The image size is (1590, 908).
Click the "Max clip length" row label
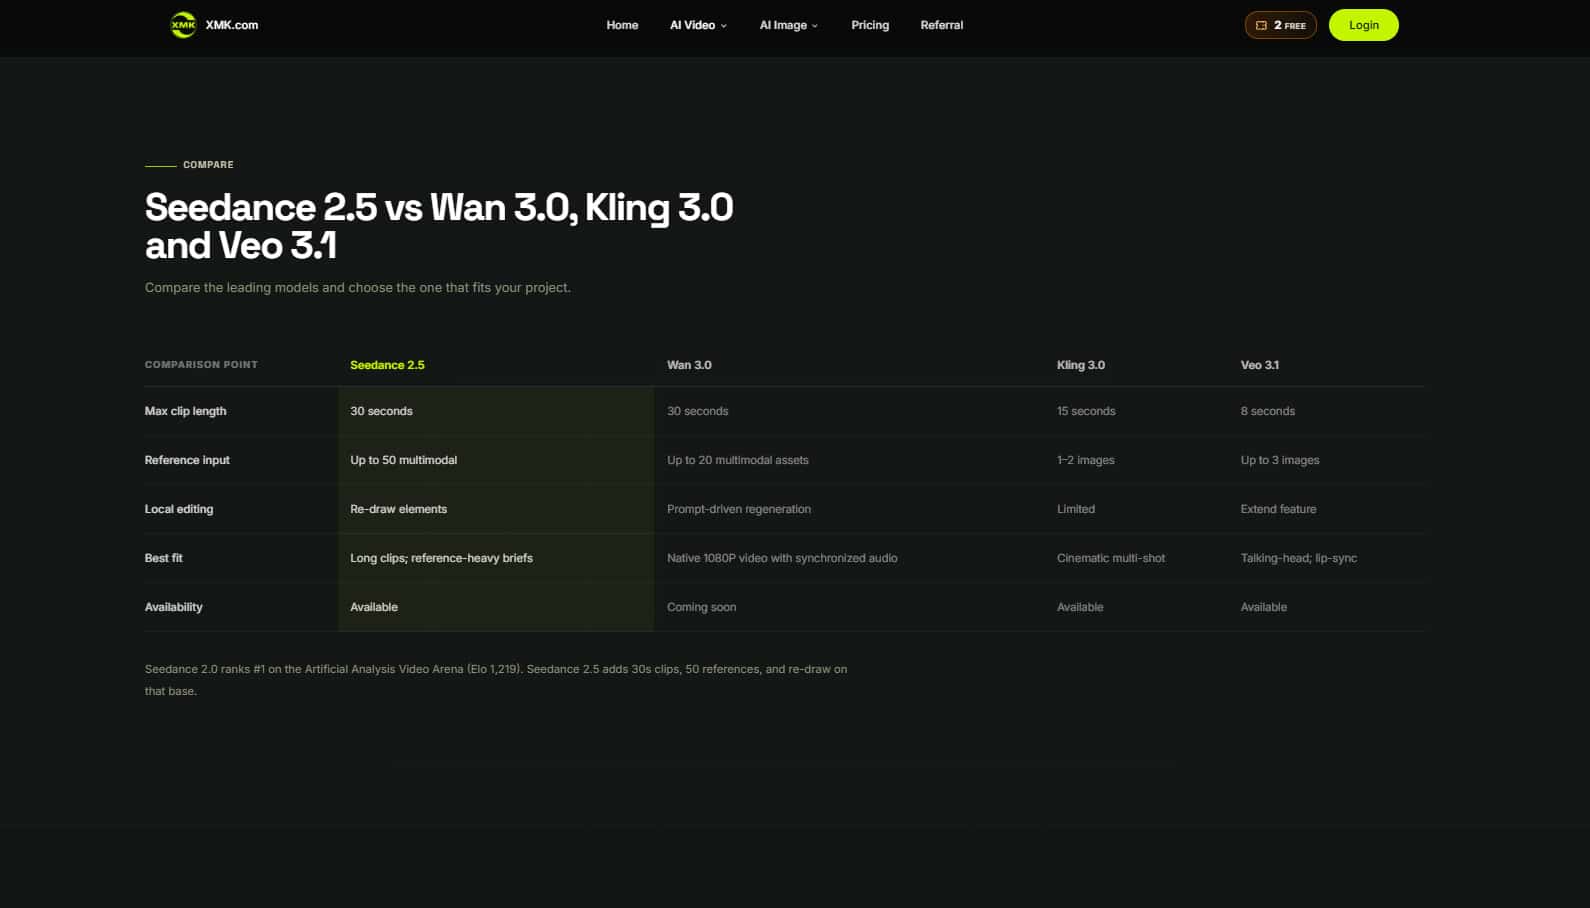click(185, 411)
